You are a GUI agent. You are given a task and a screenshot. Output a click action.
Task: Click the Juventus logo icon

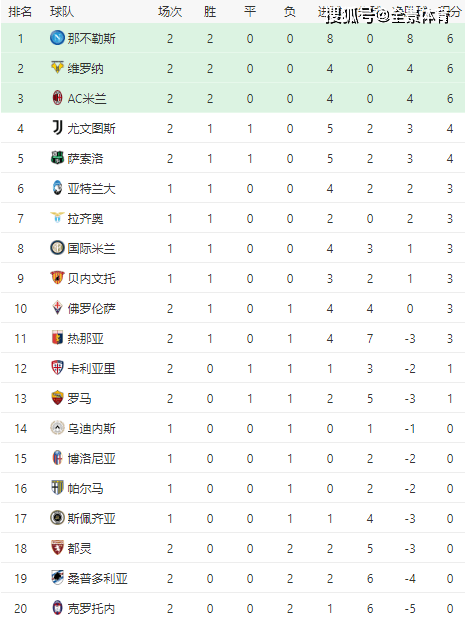(57, 128)
